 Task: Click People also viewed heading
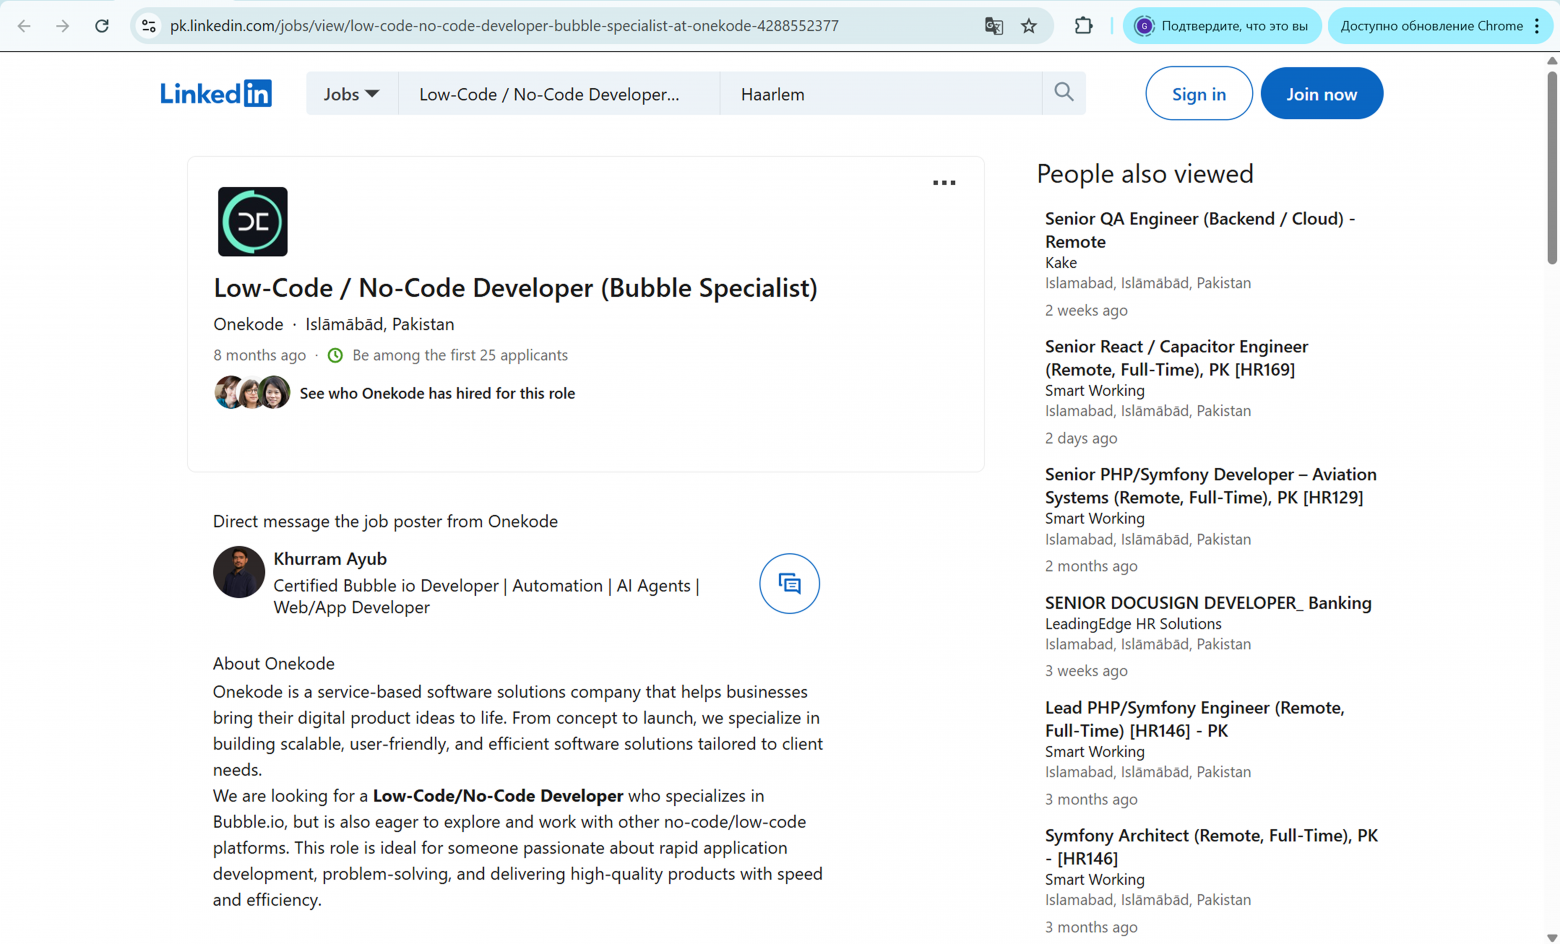(1145, 174)
